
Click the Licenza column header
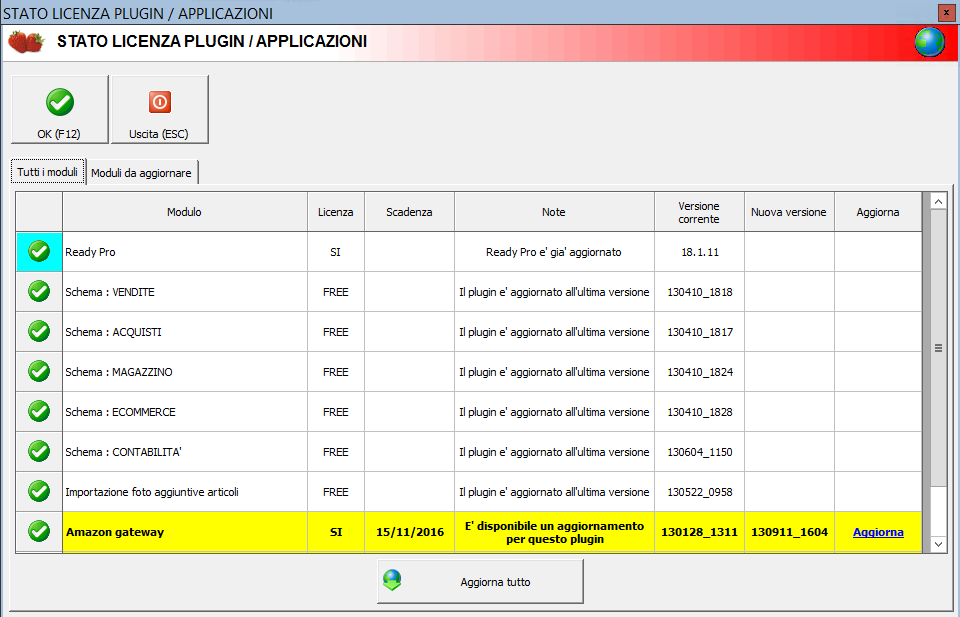click(336, 212)
